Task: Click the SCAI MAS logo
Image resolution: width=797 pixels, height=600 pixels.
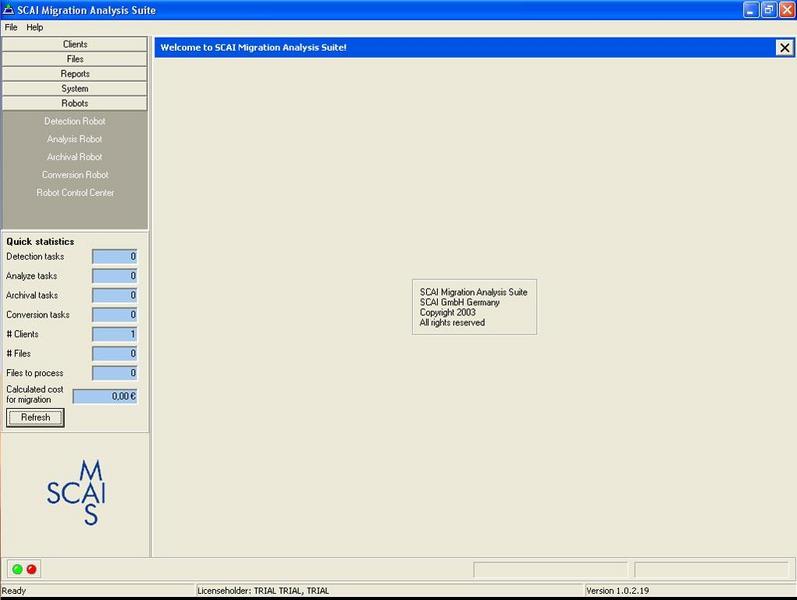Action: coord(76,492)
